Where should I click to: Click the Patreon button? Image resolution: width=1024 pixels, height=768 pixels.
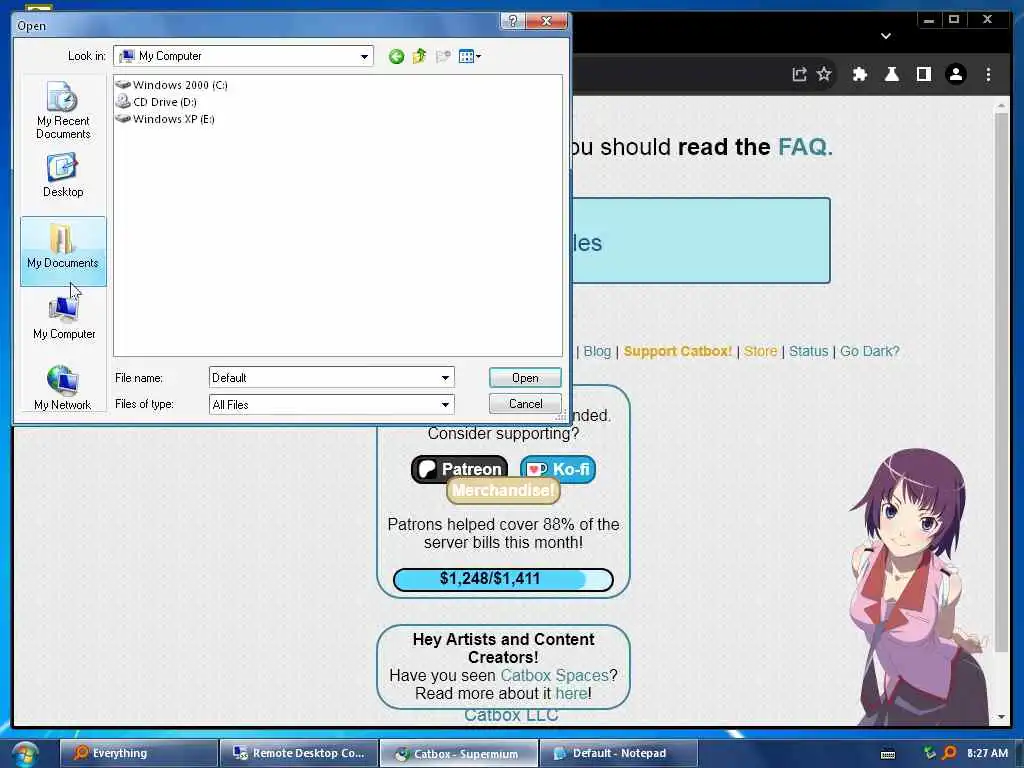459,469
